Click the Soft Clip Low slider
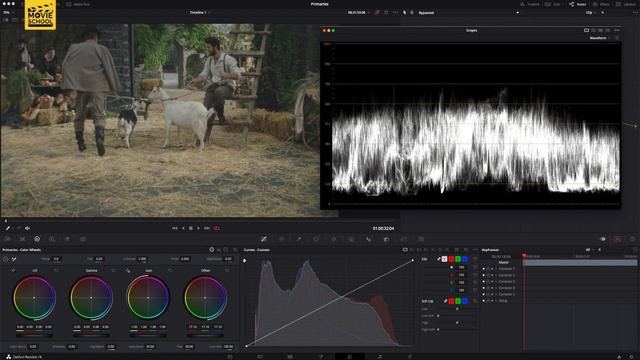 point(457,309)
